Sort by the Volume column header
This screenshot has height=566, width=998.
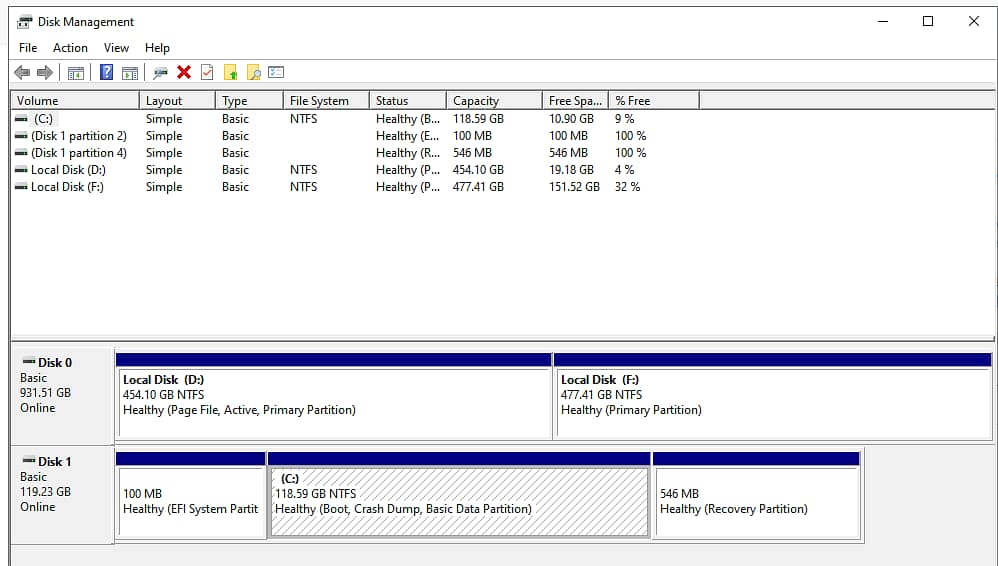point(75,101)
